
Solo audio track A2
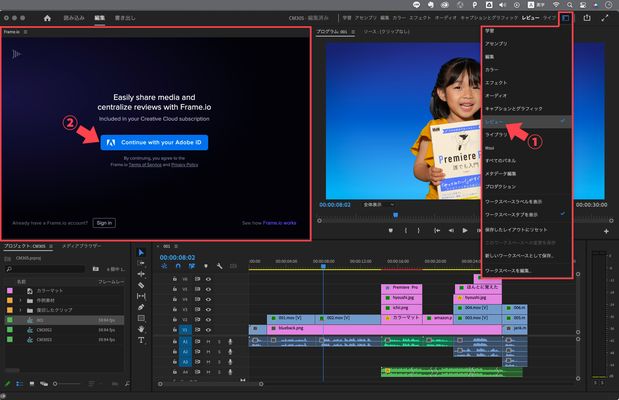point(219,351)
